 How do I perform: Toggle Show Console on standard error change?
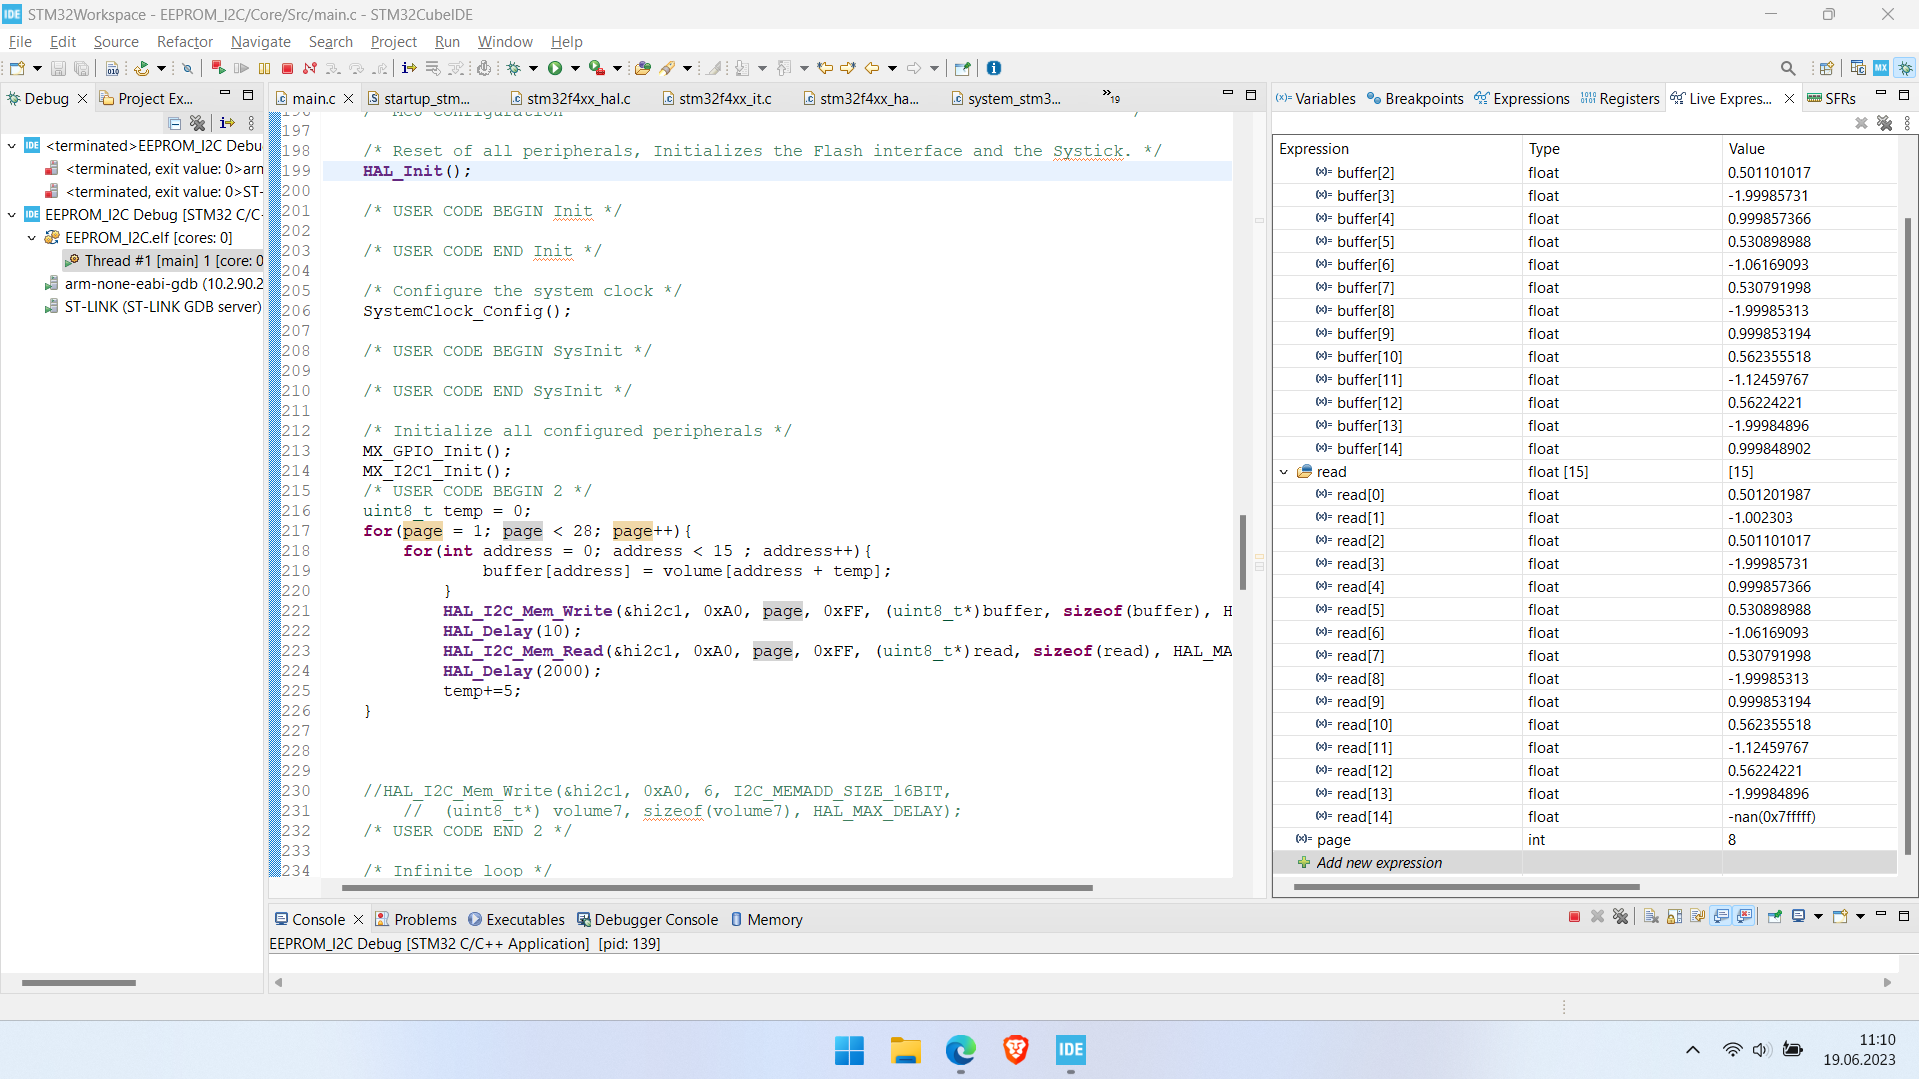(1745, 916)
